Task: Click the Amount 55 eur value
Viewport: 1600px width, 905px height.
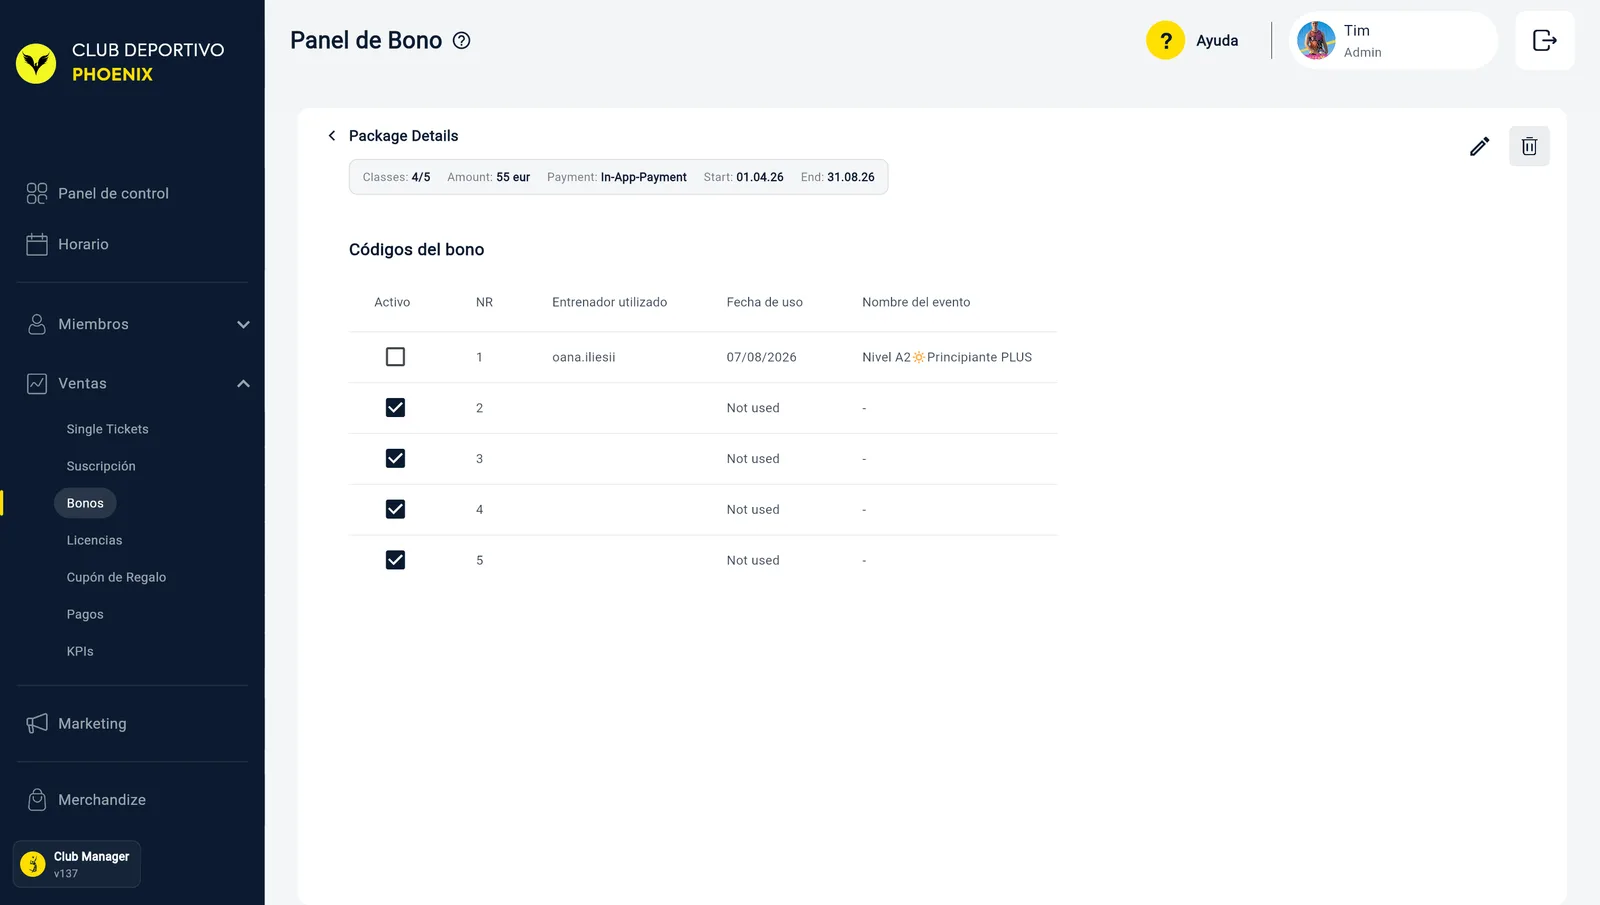Action: tap(513, 177)
